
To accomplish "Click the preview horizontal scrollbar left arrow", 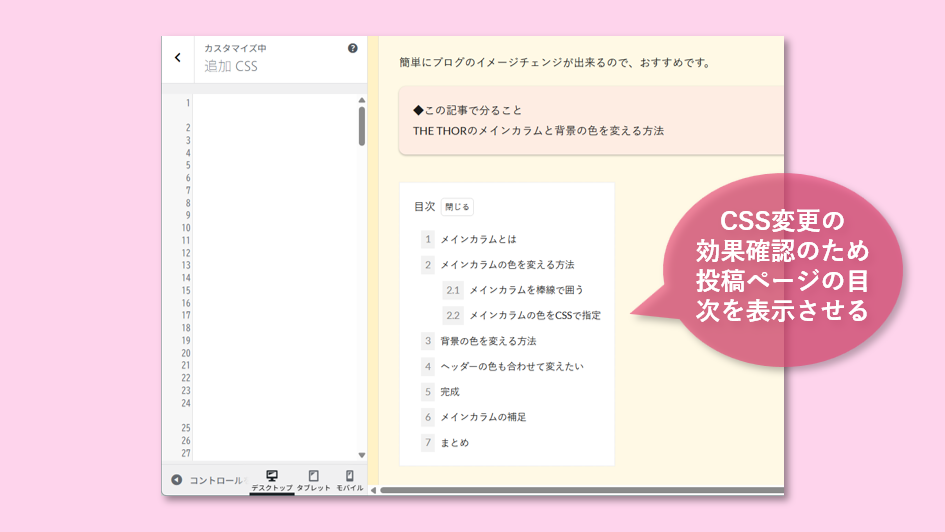I will pos(374,490).
